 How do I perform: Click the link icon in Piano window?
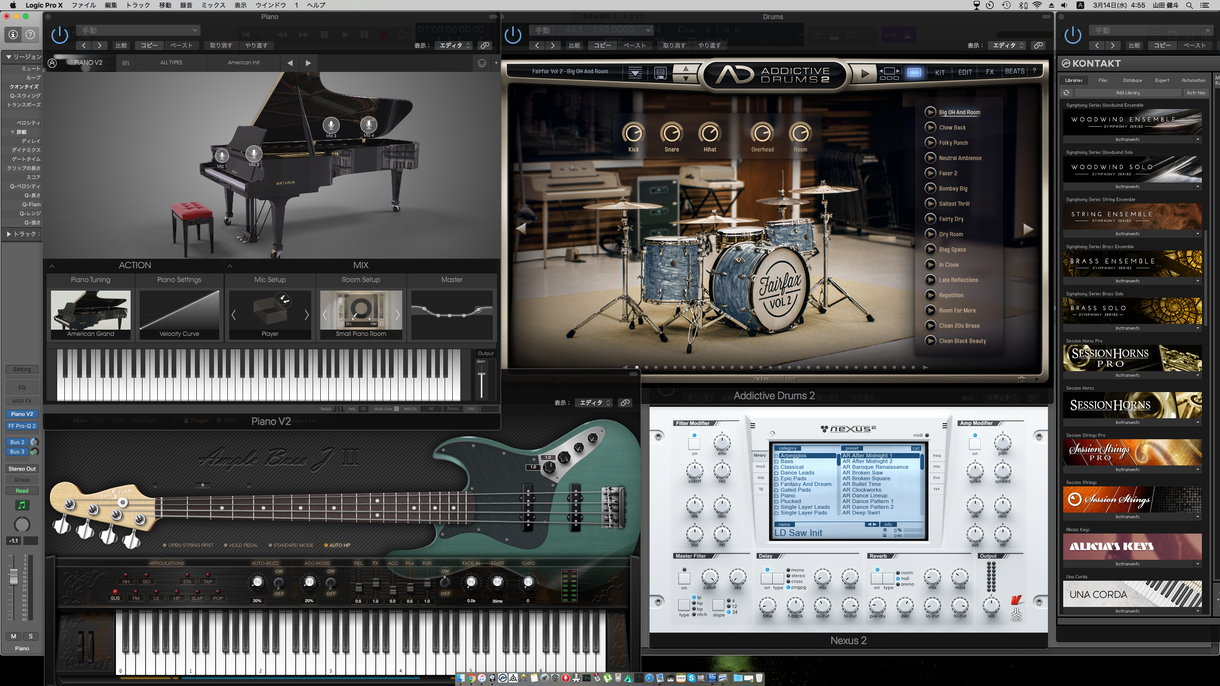click(x=485, y=46)
